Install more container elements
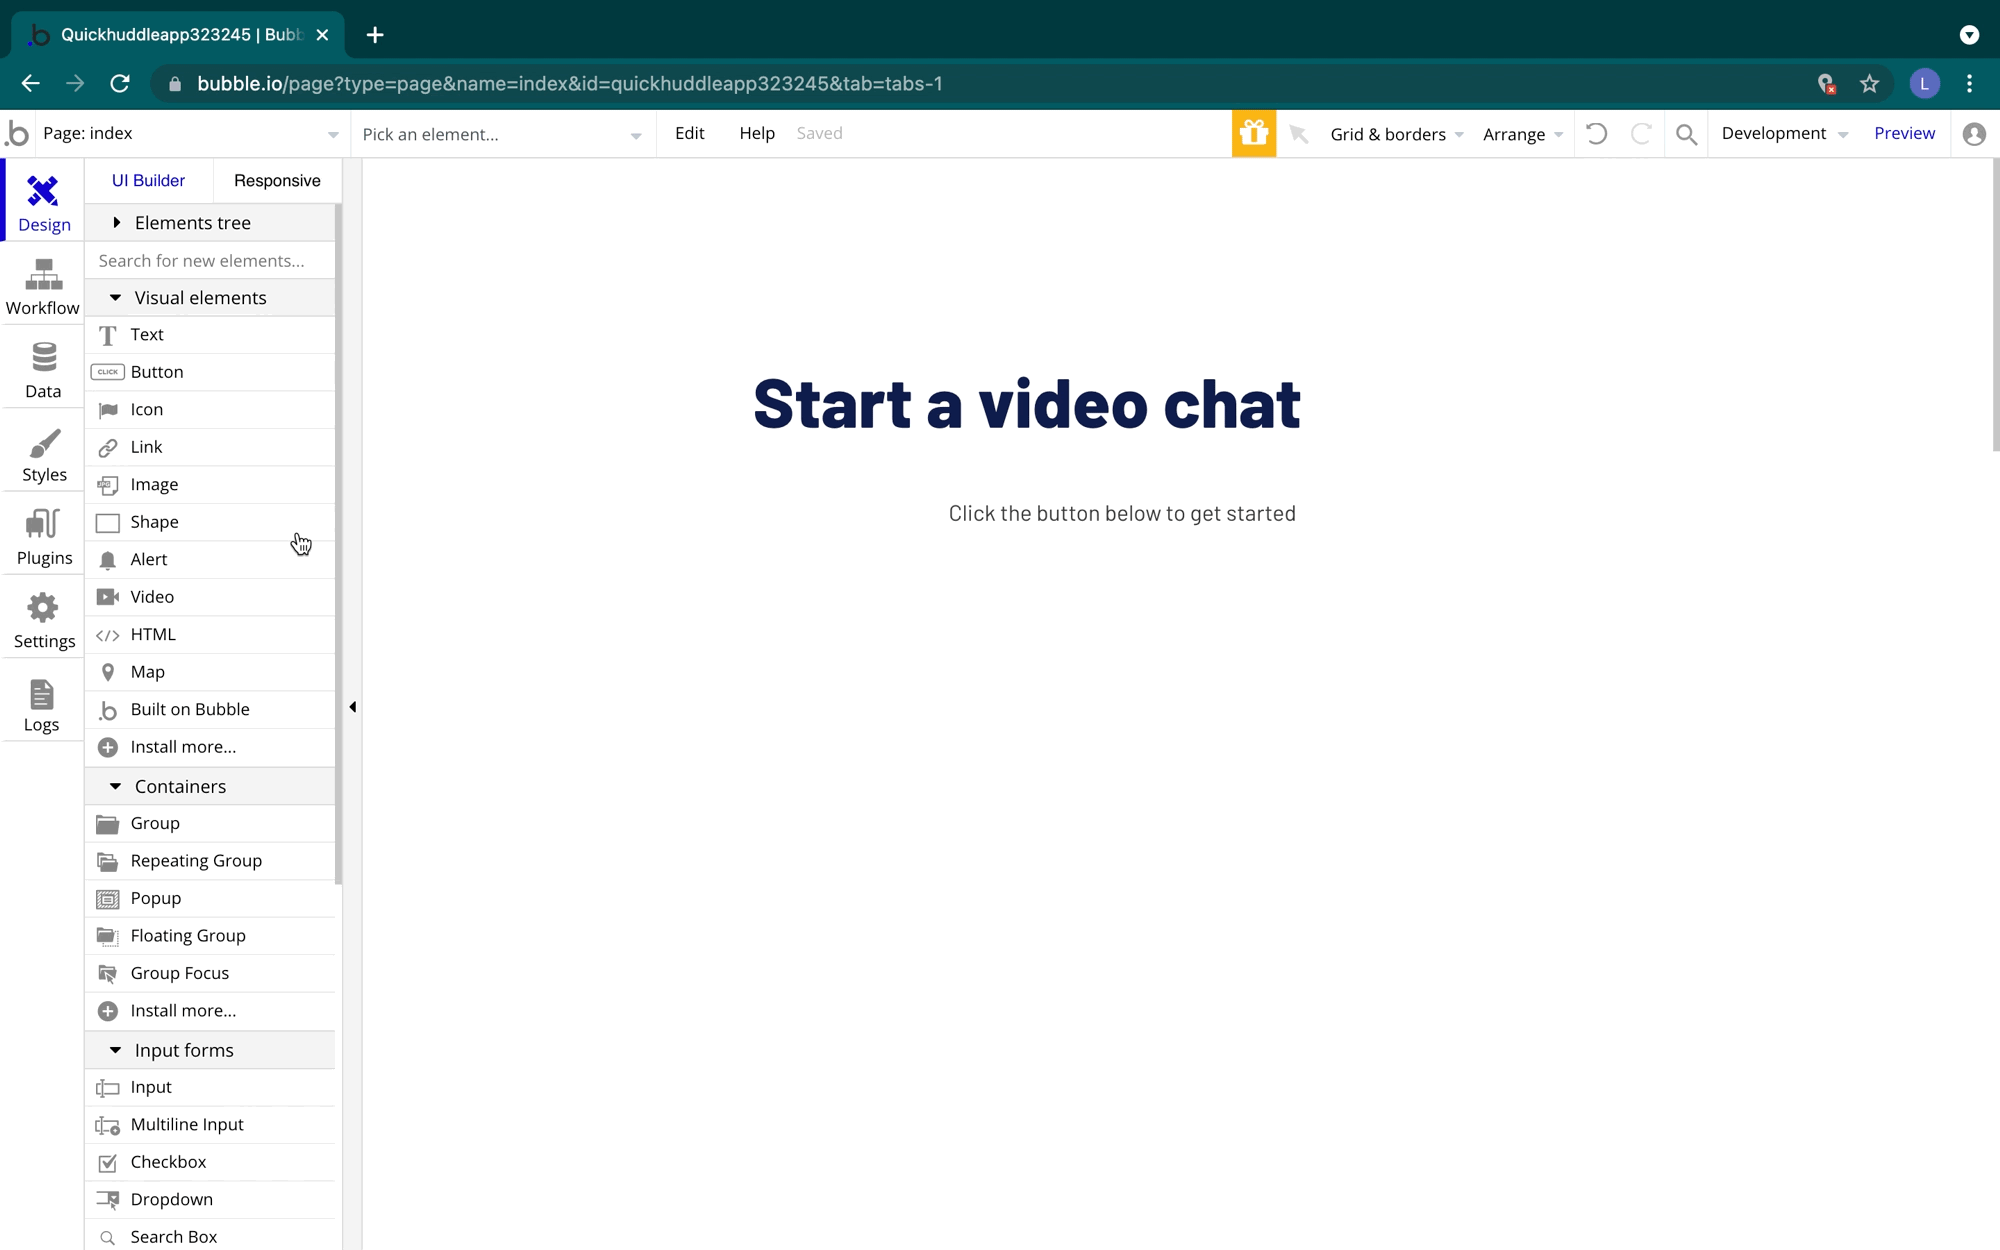Viewport: 2000px width, 1250px height. 210,1011
